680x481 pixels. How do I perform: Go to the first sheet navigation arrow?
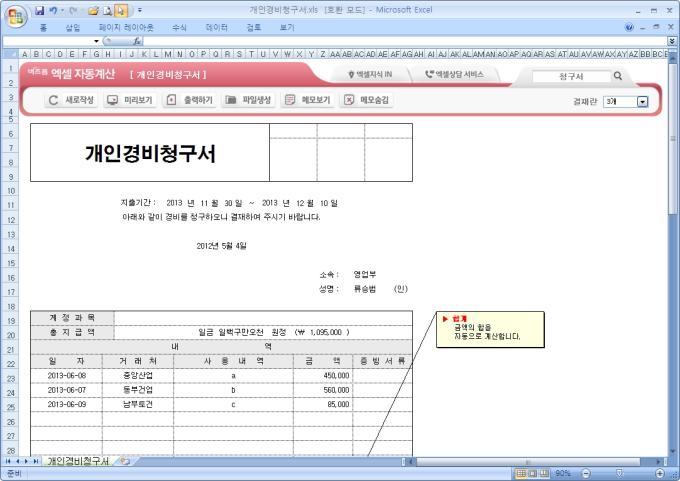(x=8, y=461)
